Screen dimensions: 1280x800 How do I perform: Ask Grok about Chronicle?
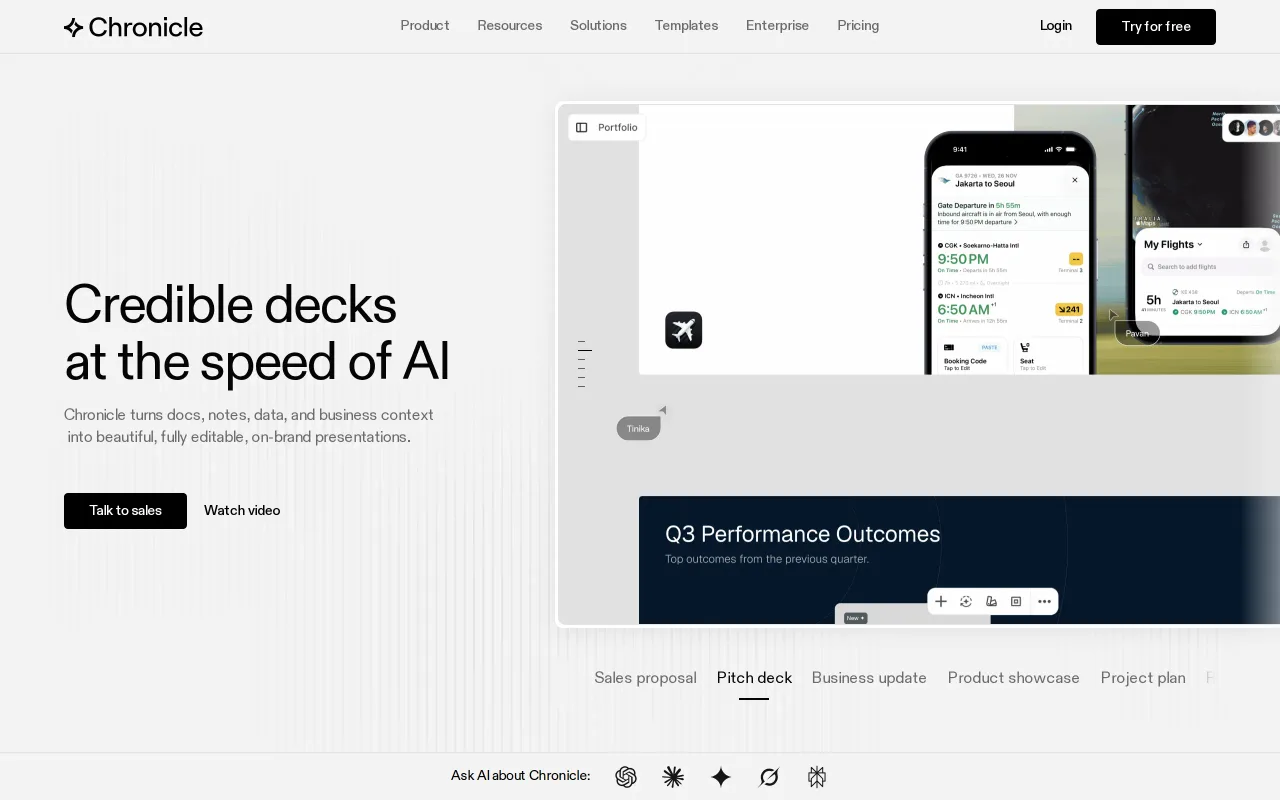tap(769, 777)
